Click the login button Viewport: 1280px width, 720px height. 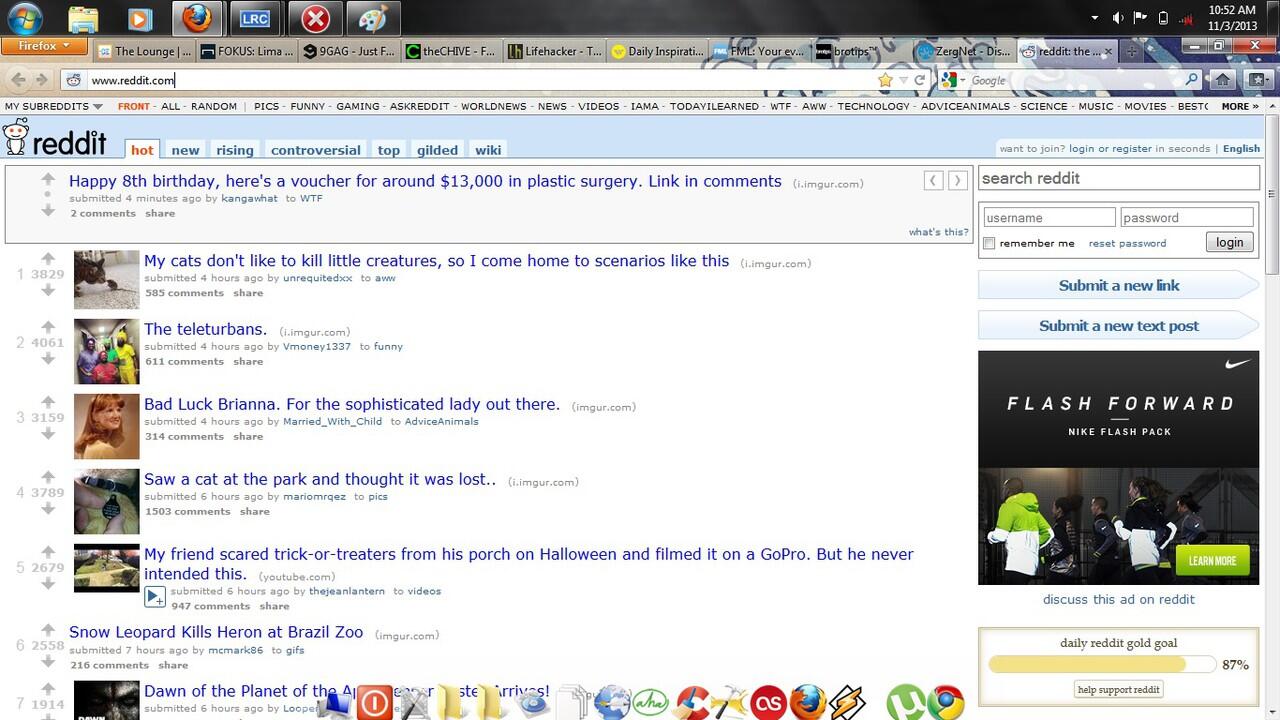coord(1229,242)
